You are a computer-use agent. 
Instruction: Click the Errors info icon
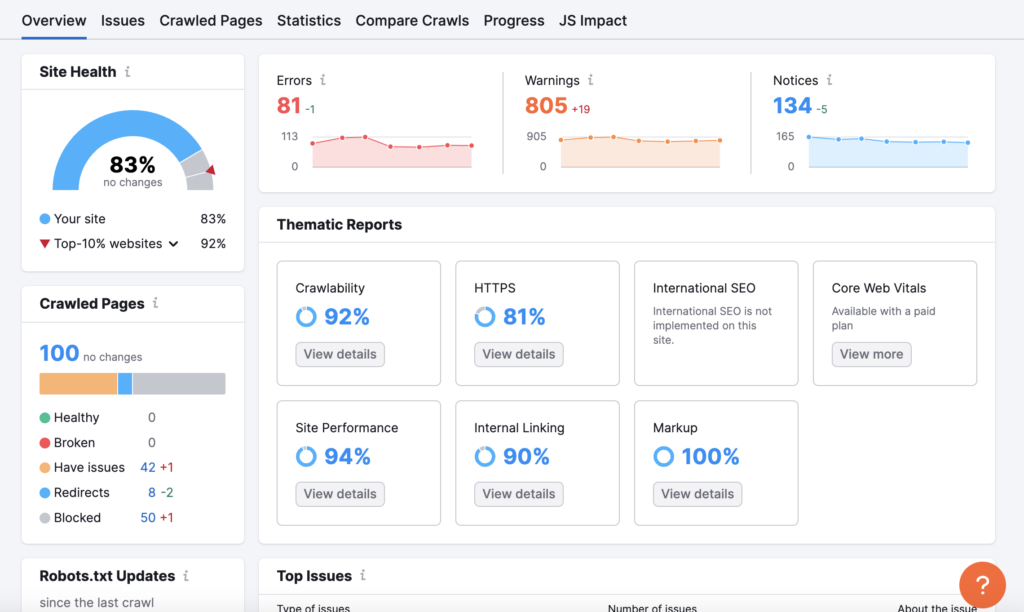coord(323,80)
